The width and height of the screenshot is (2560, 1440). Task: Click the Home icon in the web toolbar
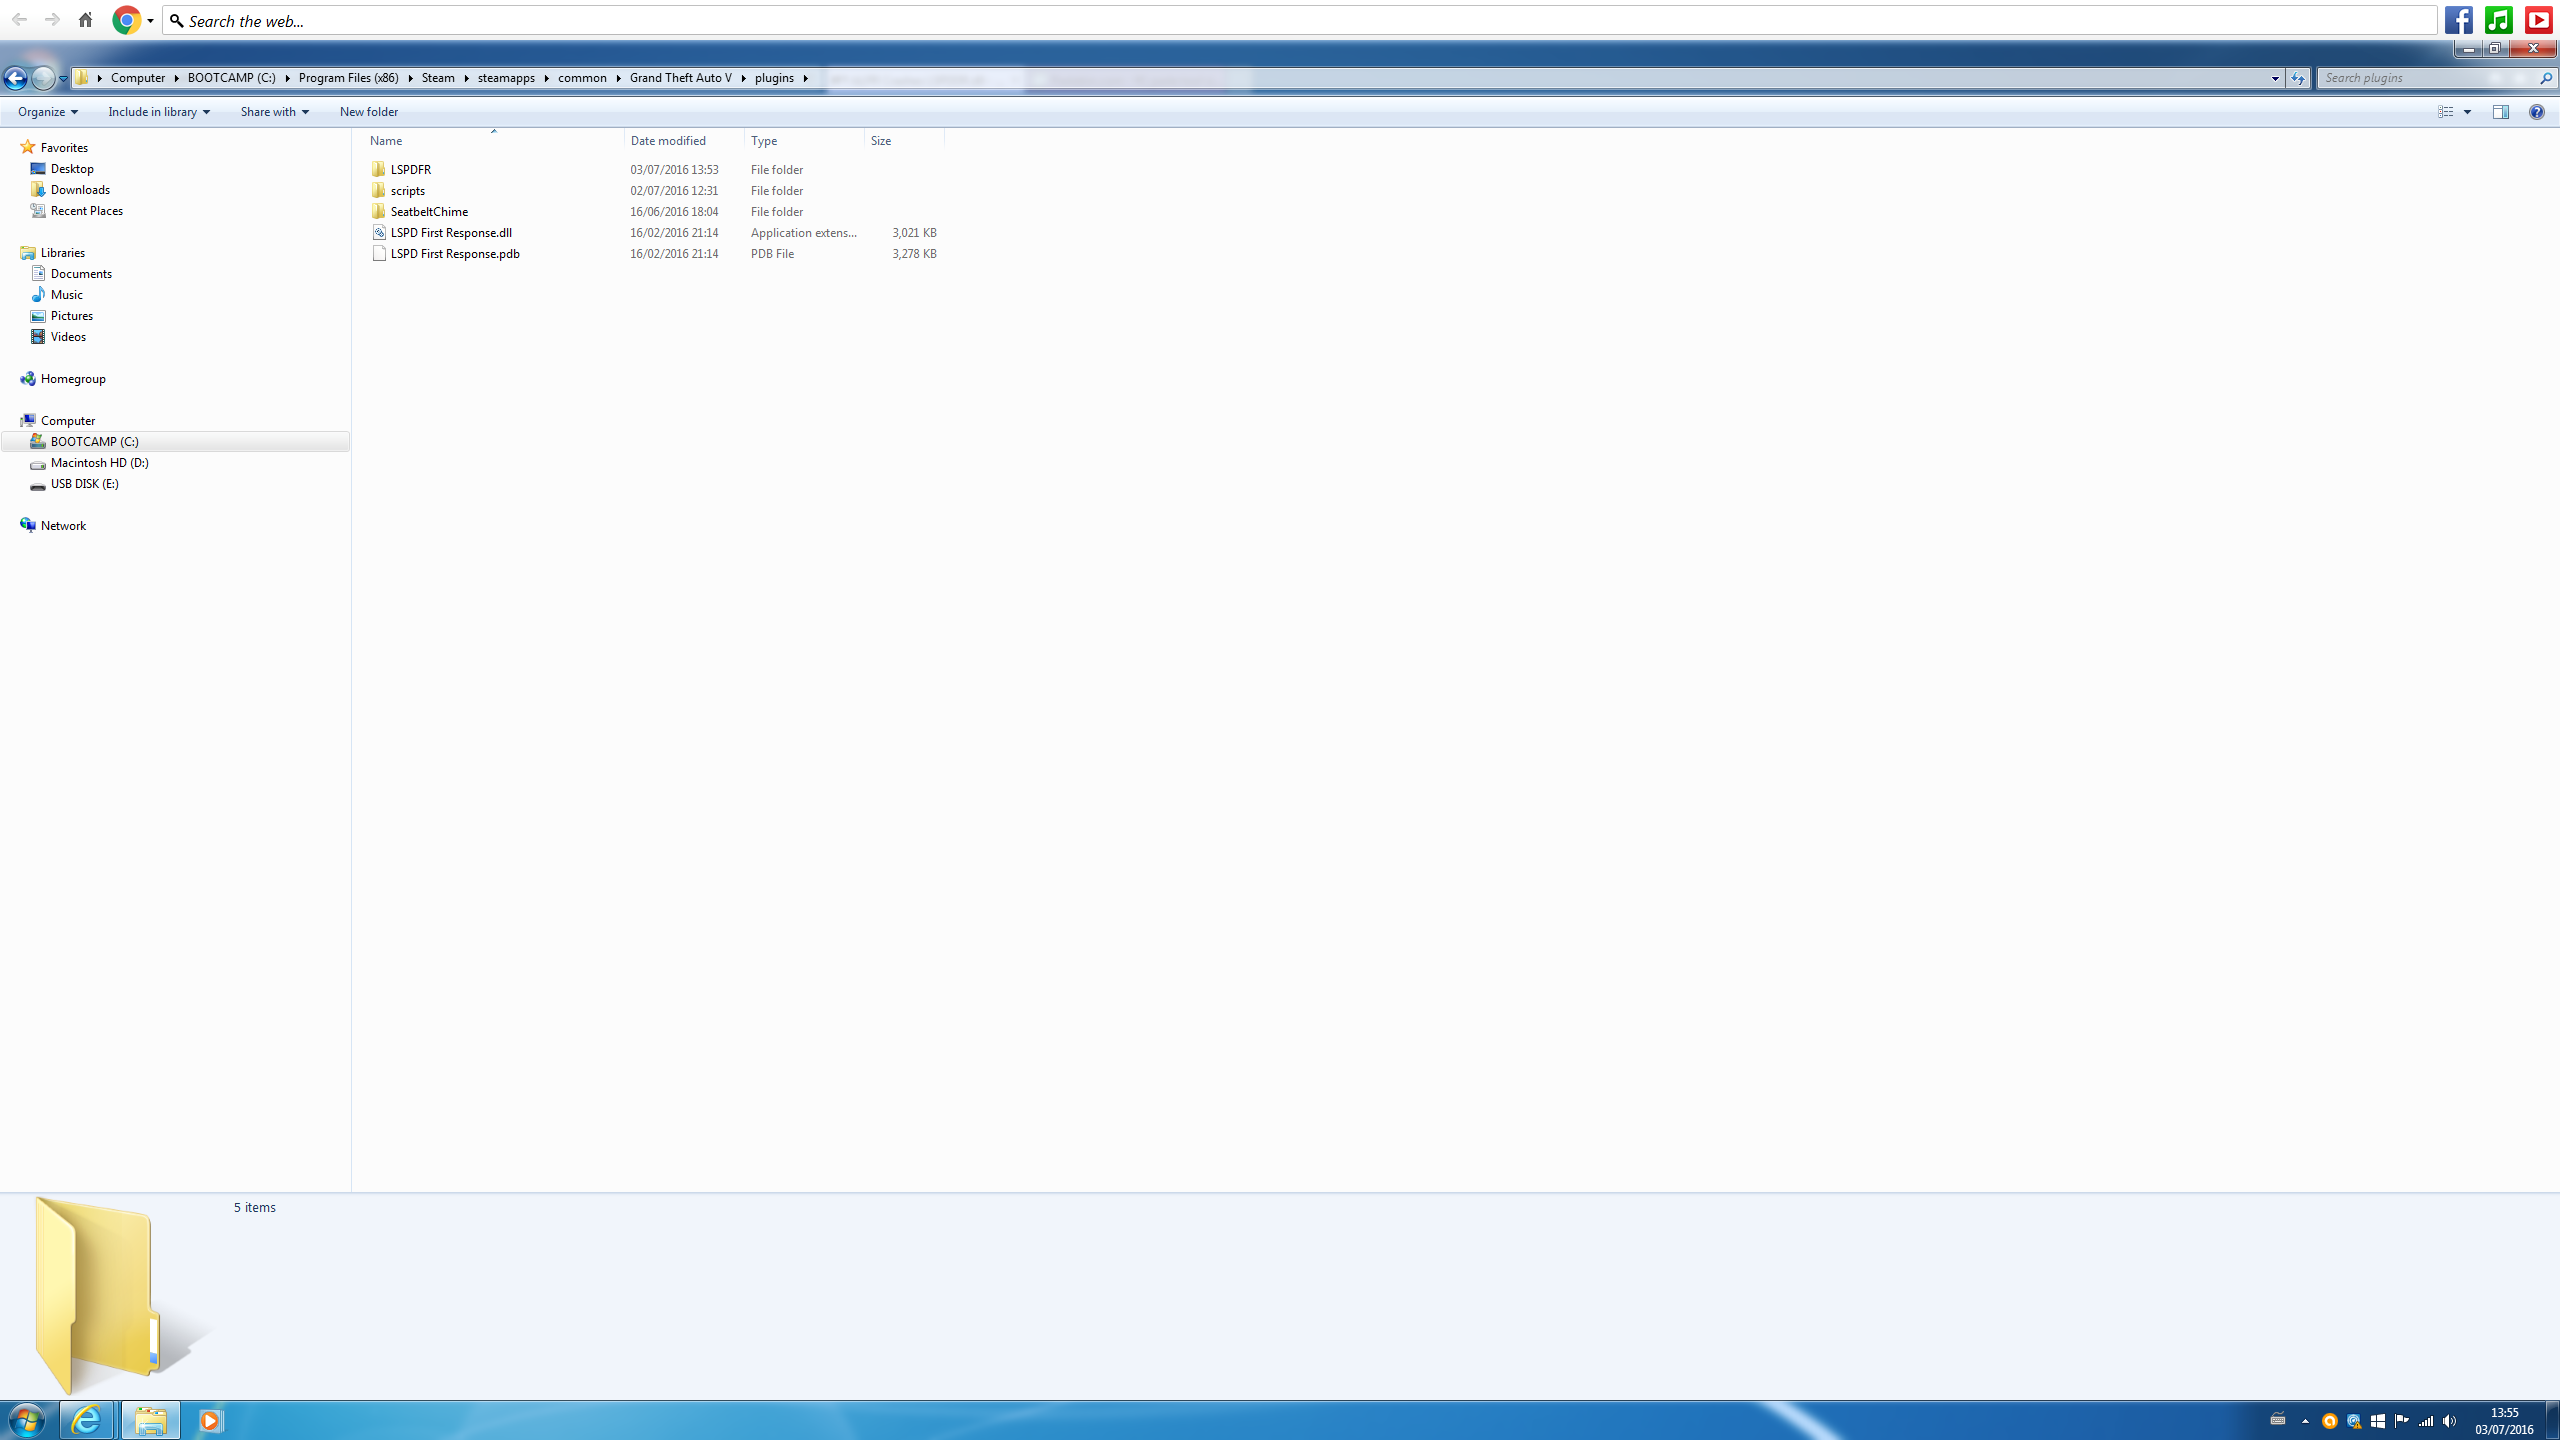click(85, 20)
